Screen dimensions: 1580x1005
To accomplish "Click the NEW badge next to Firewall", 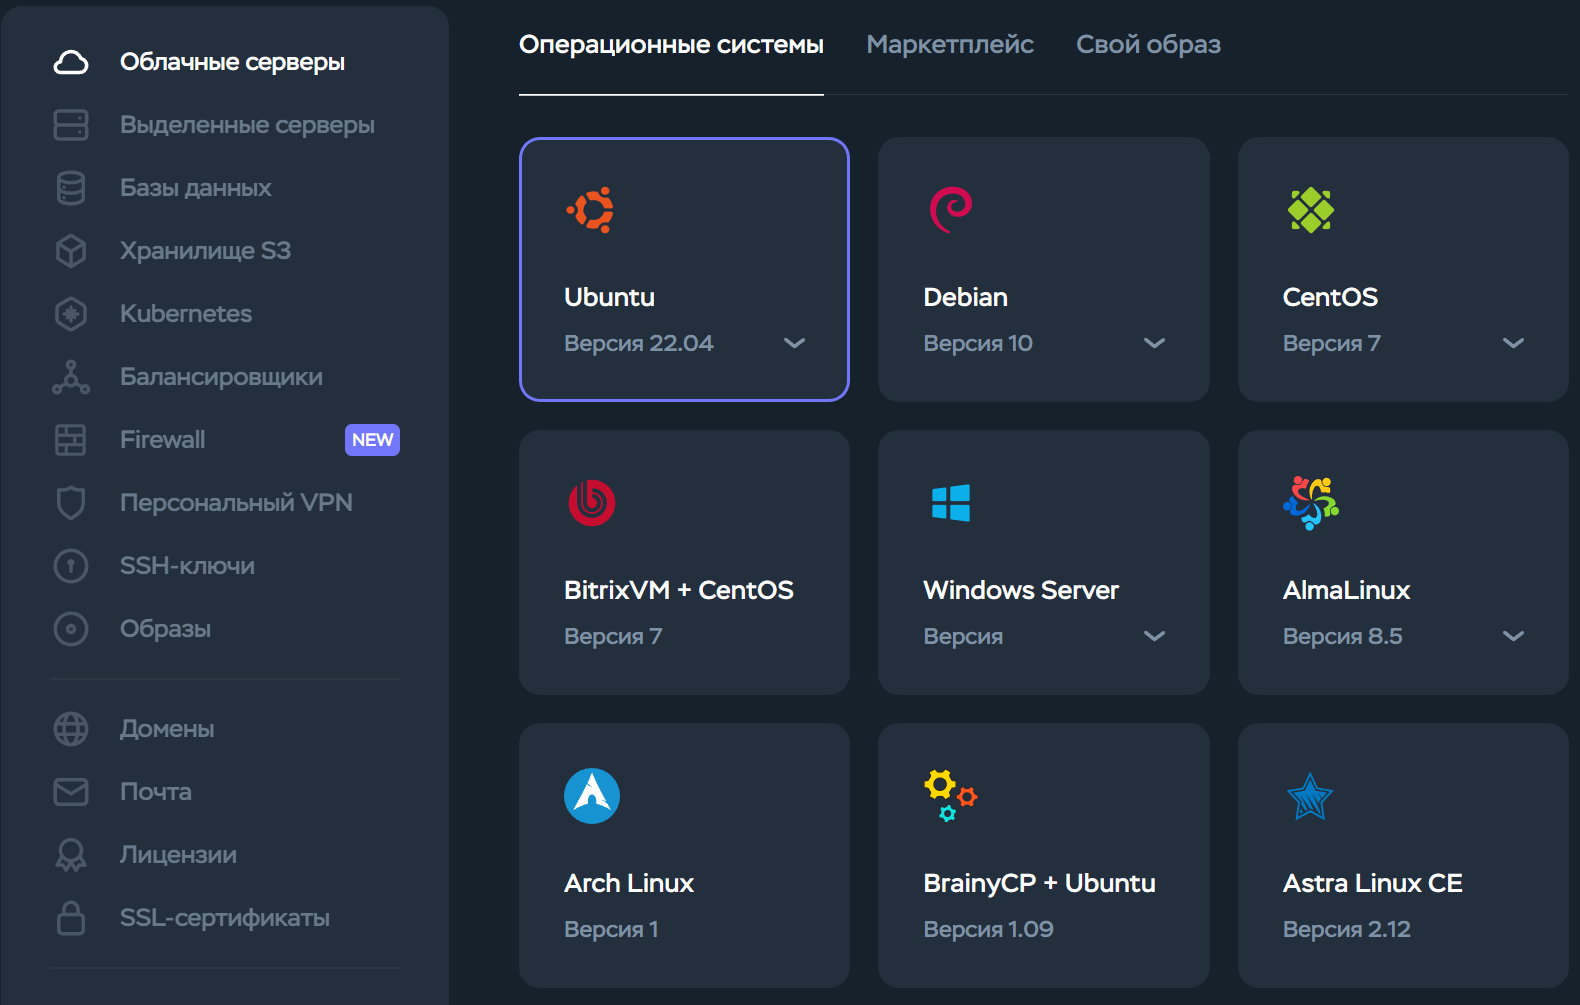I will 372,440.
